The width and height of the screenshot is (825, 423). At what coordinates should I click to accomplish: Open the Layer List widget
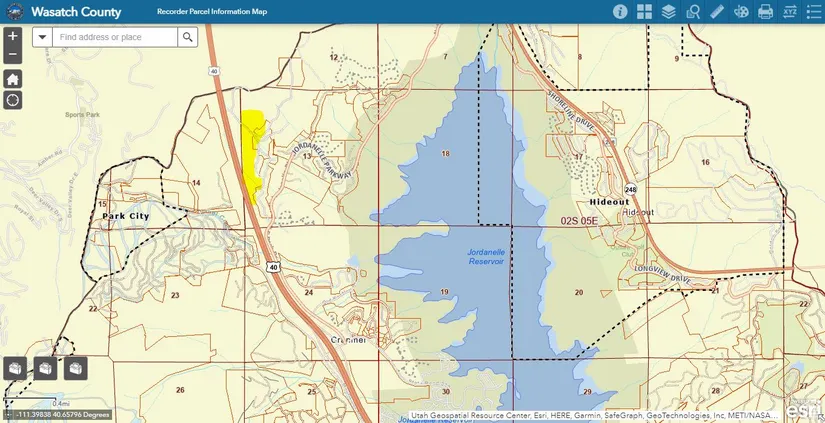[668, 12]
